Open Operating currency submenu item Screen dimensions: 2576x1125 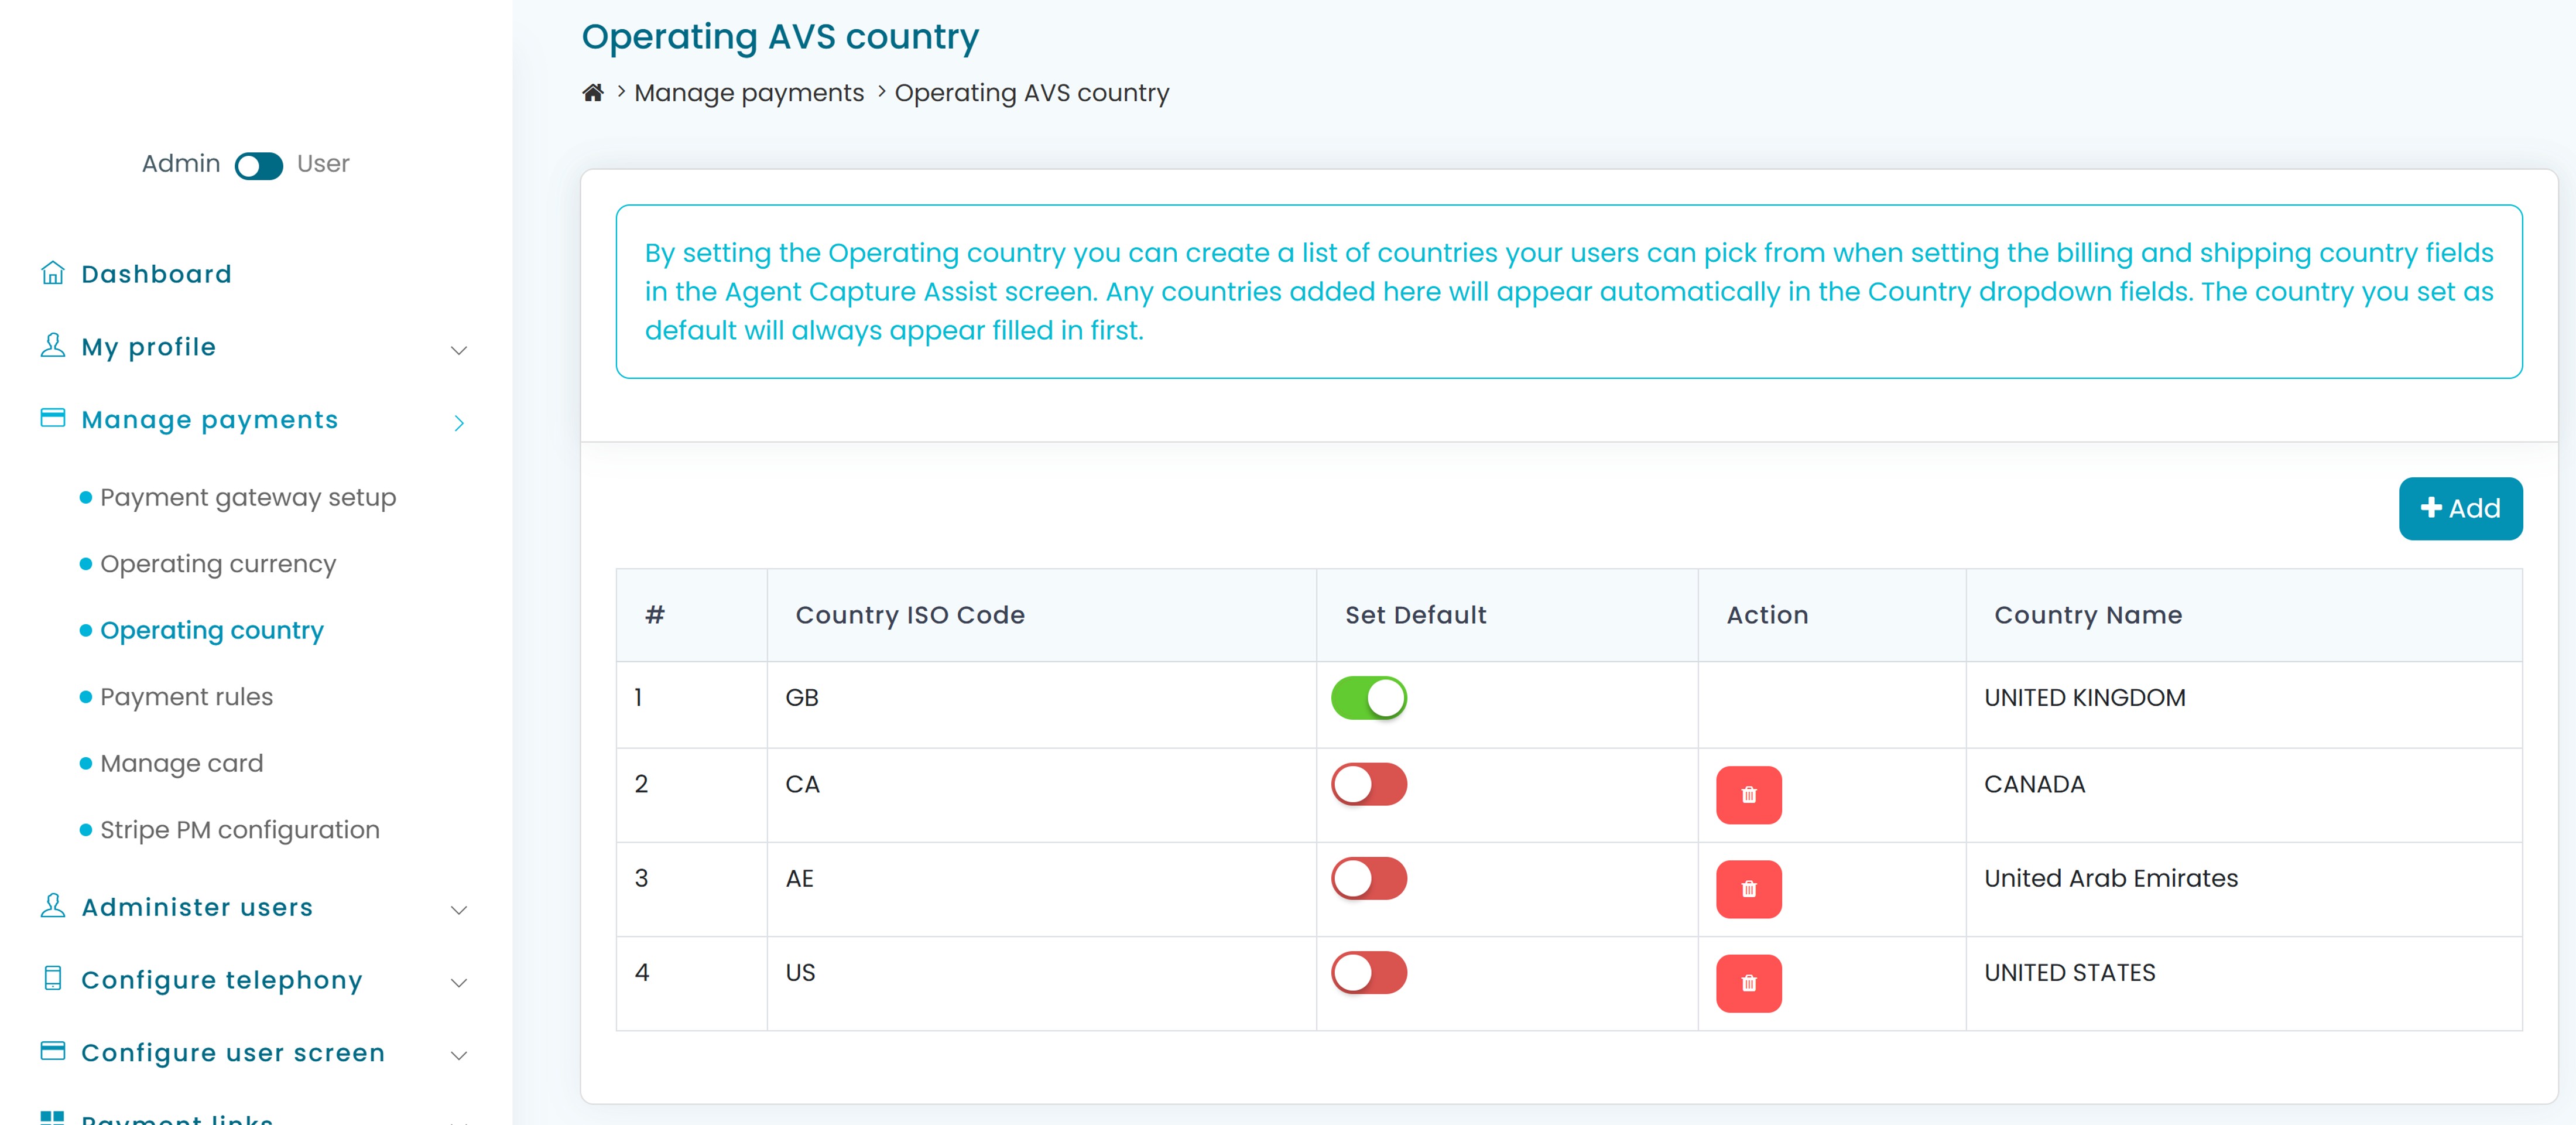[x=218, y=564]
